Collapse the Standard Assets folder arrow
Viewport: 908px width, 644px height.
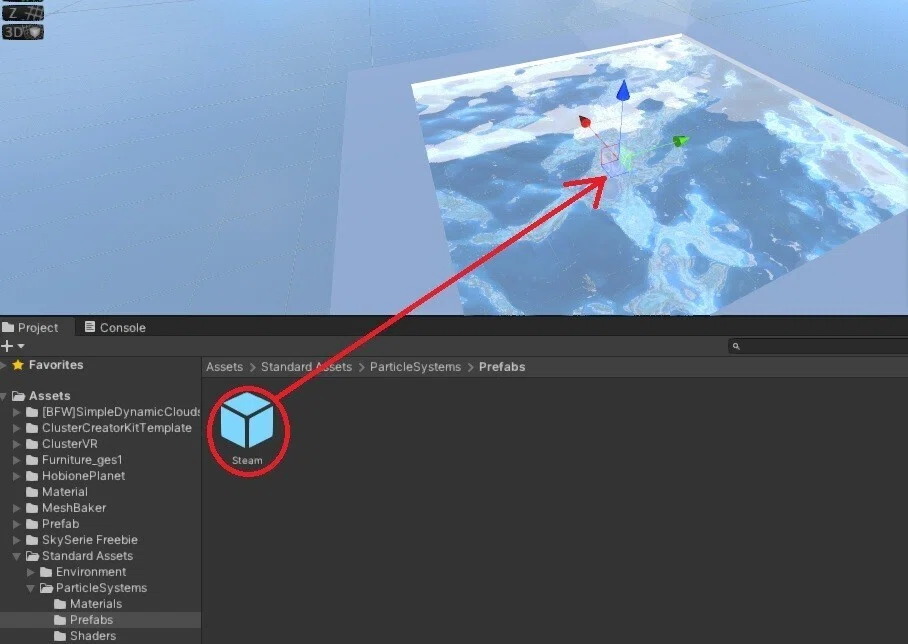pyautogui.click(x=17, y=557)
